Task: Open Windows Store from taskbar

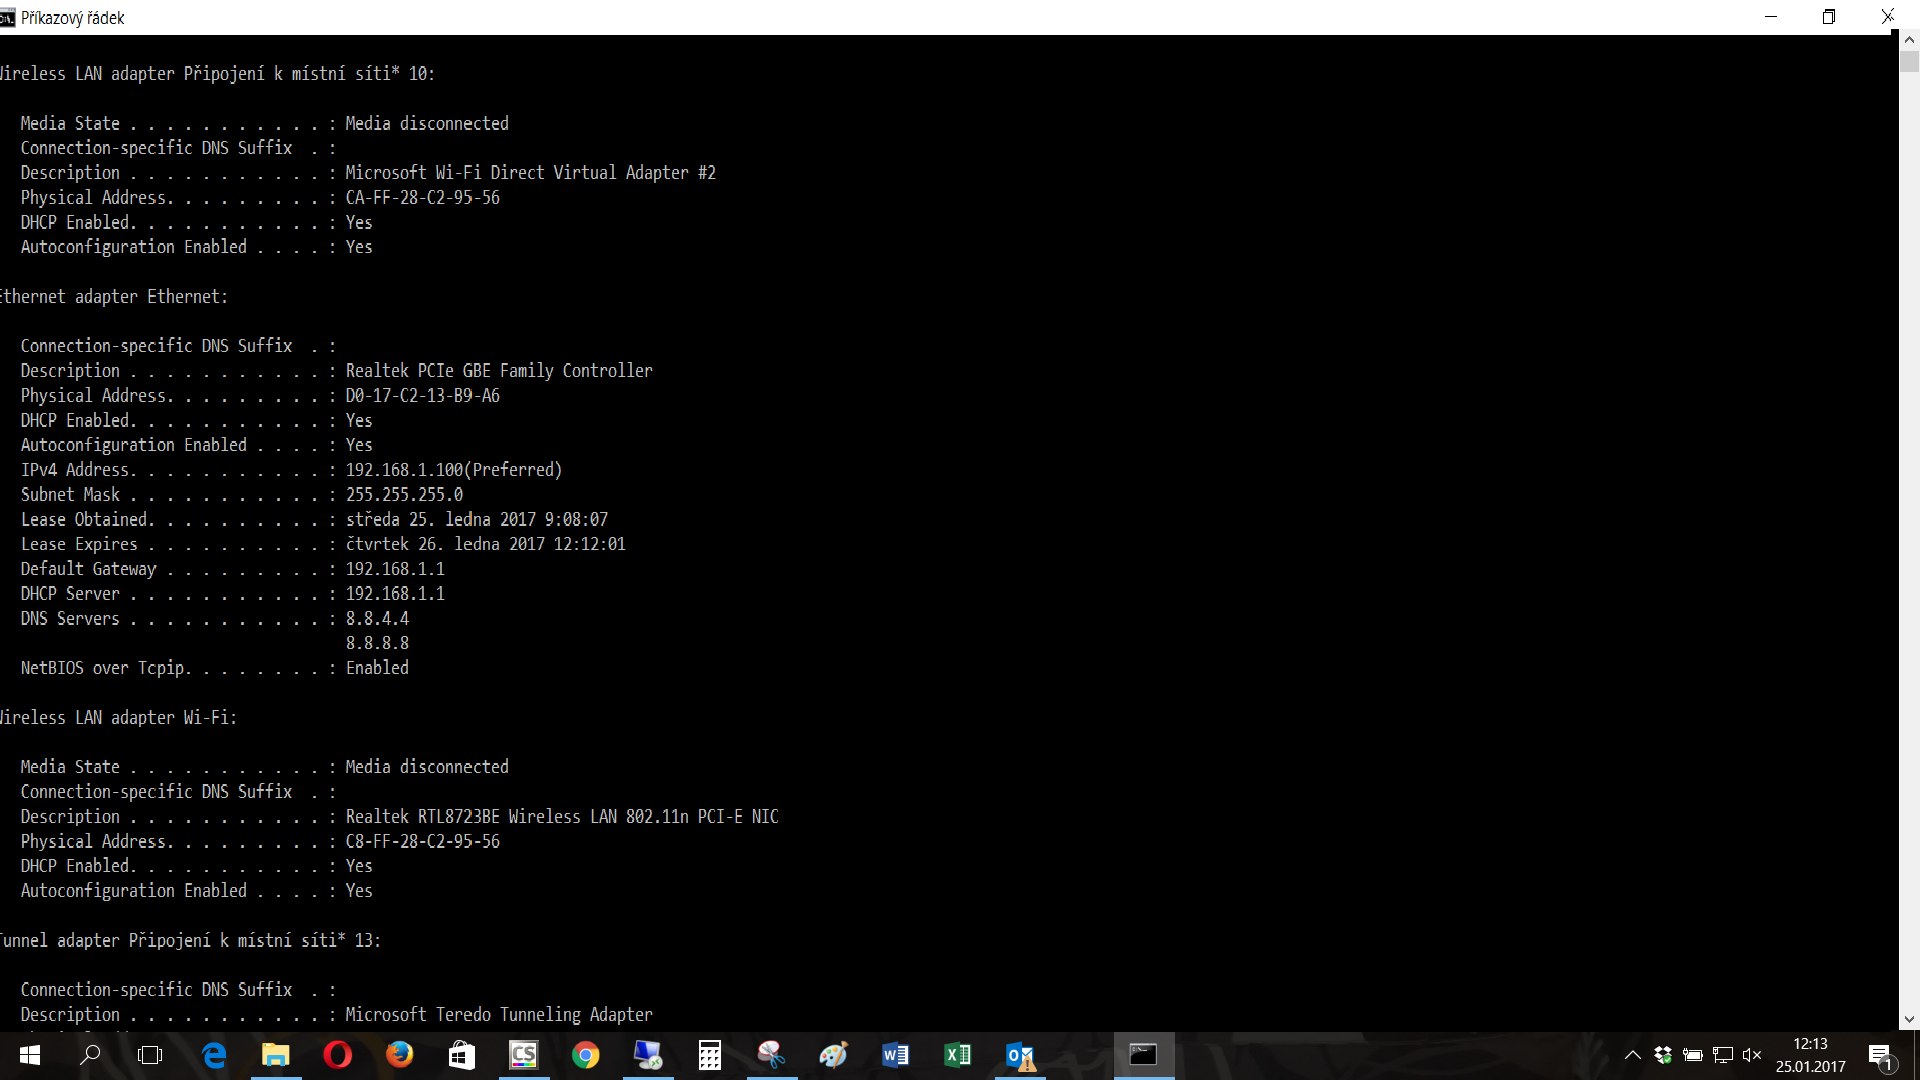Action: point(461,1055)
